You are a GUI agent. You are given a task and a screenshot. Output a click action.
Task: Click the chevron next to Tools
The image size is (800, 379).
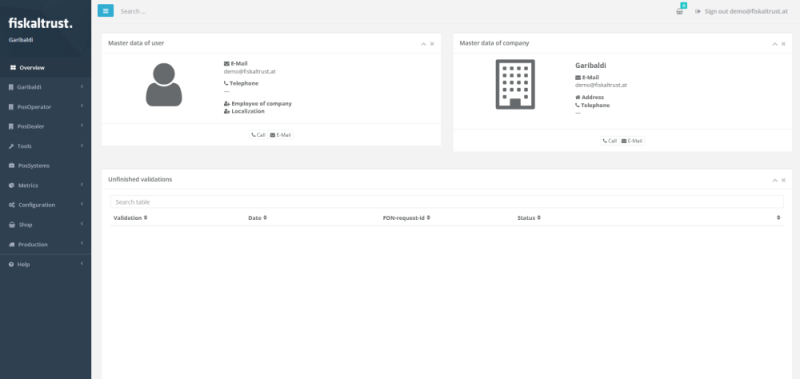[x=82, y=145]
